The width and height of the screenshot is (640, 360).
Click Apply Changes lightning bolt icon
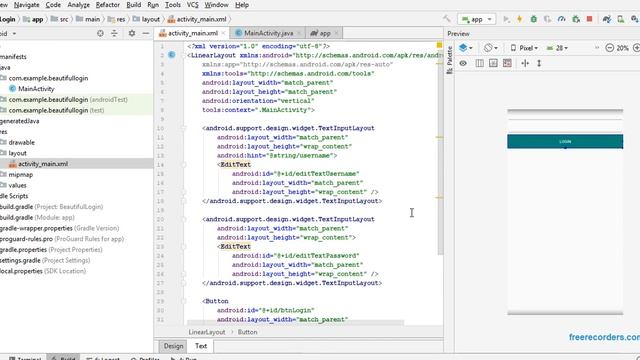[x=520, y=19]
